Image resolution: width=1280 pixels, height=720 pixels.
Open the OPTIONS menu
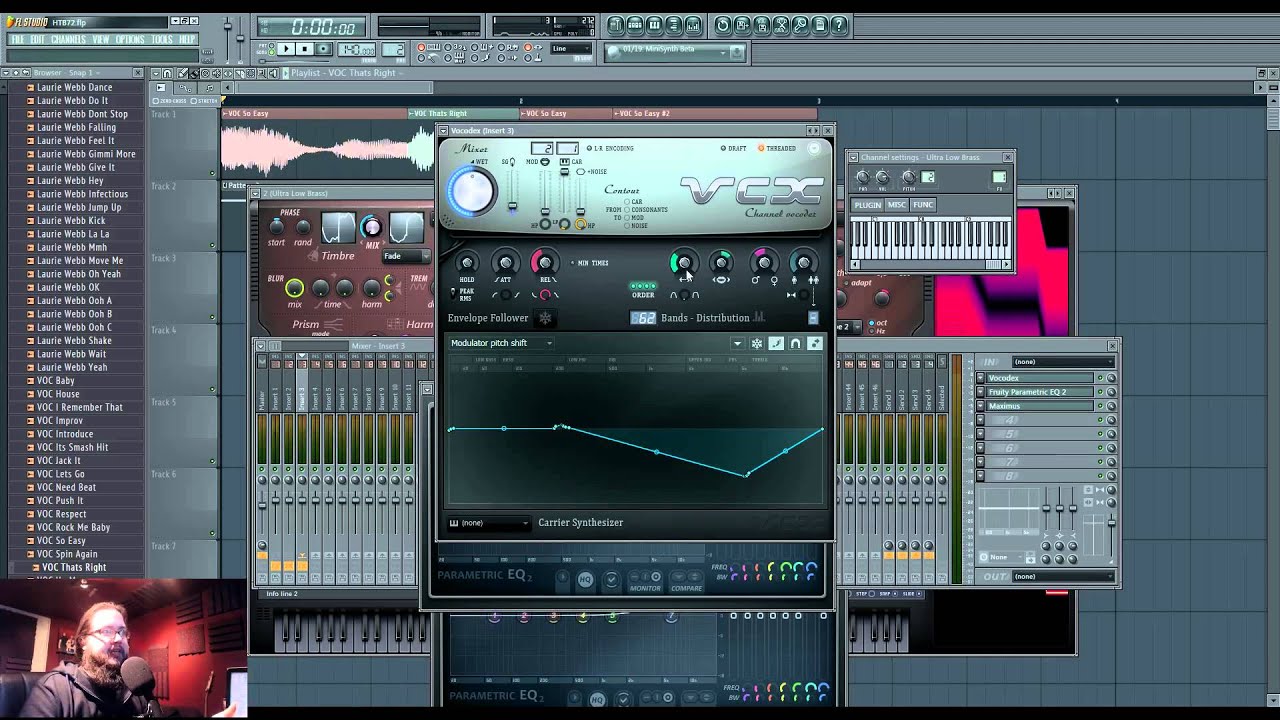tap(130, 39)
